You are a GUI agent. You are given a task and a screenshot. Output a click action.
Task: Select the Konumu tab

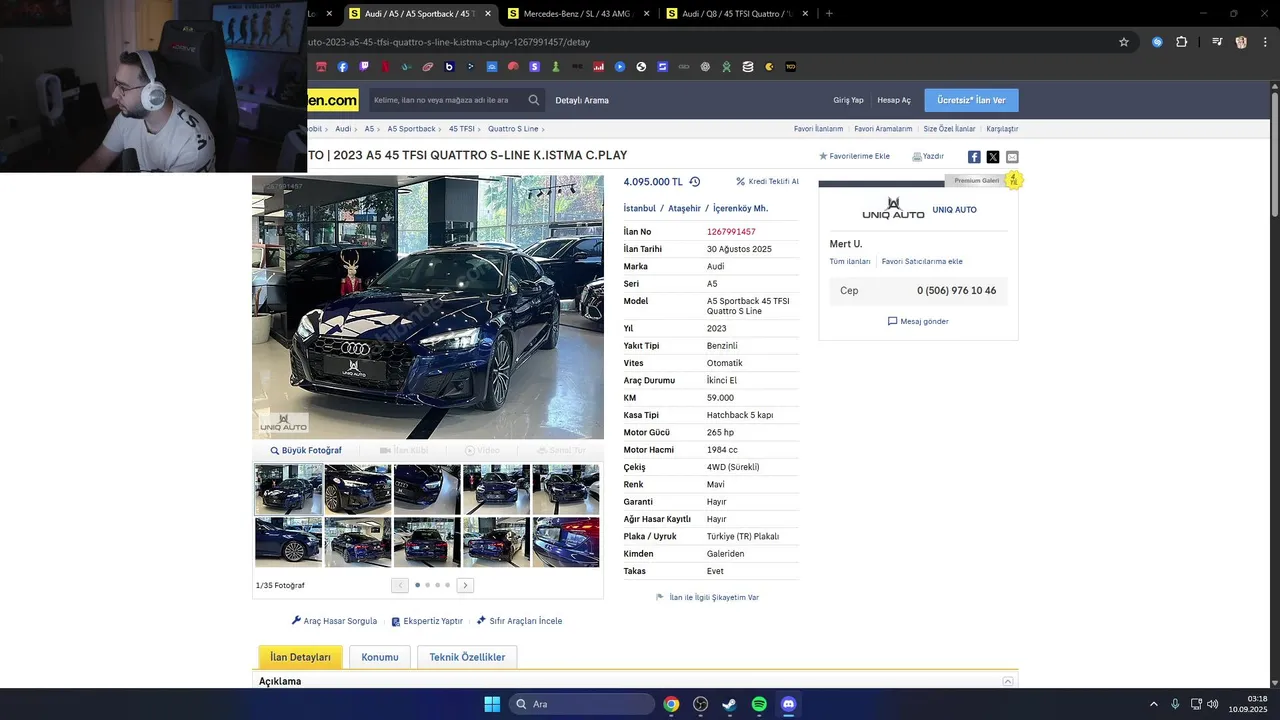coord(380,657)
